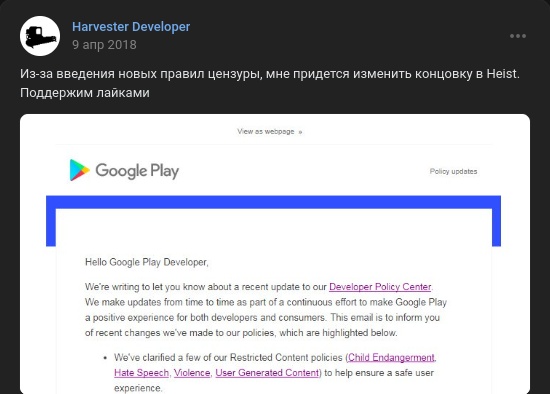Click the View as webpage link
The height and width of the screenshot is (394, 550).
[x=269, y=132]
